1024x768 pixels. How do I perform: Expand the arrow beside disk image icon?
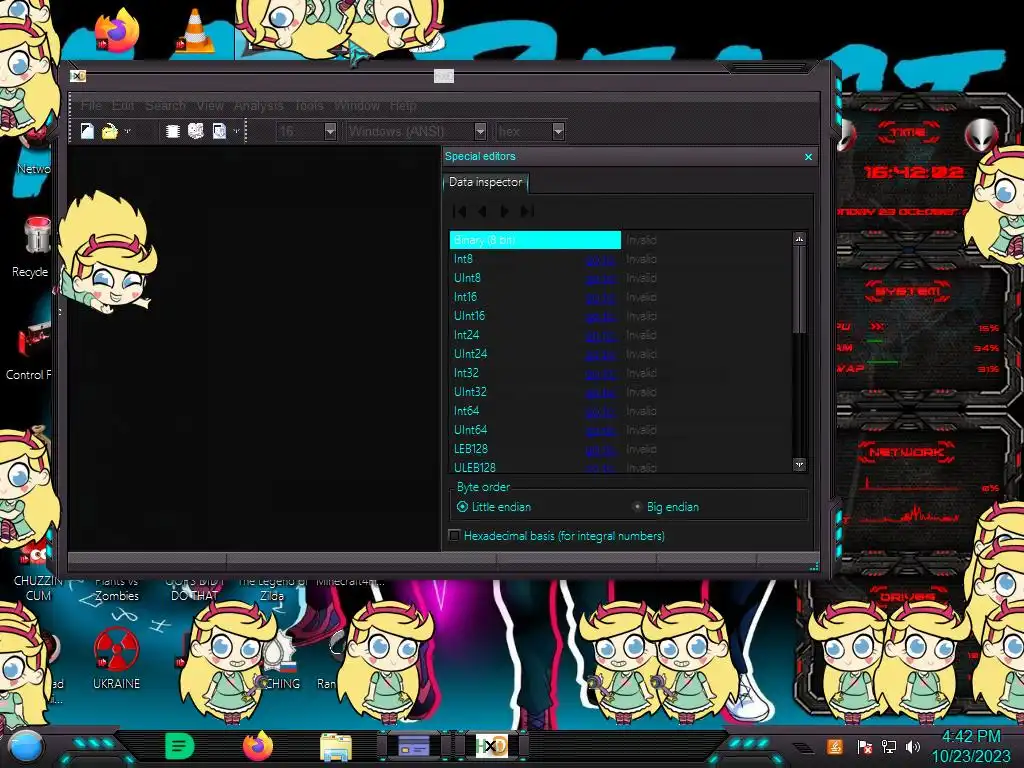[236, 131]
